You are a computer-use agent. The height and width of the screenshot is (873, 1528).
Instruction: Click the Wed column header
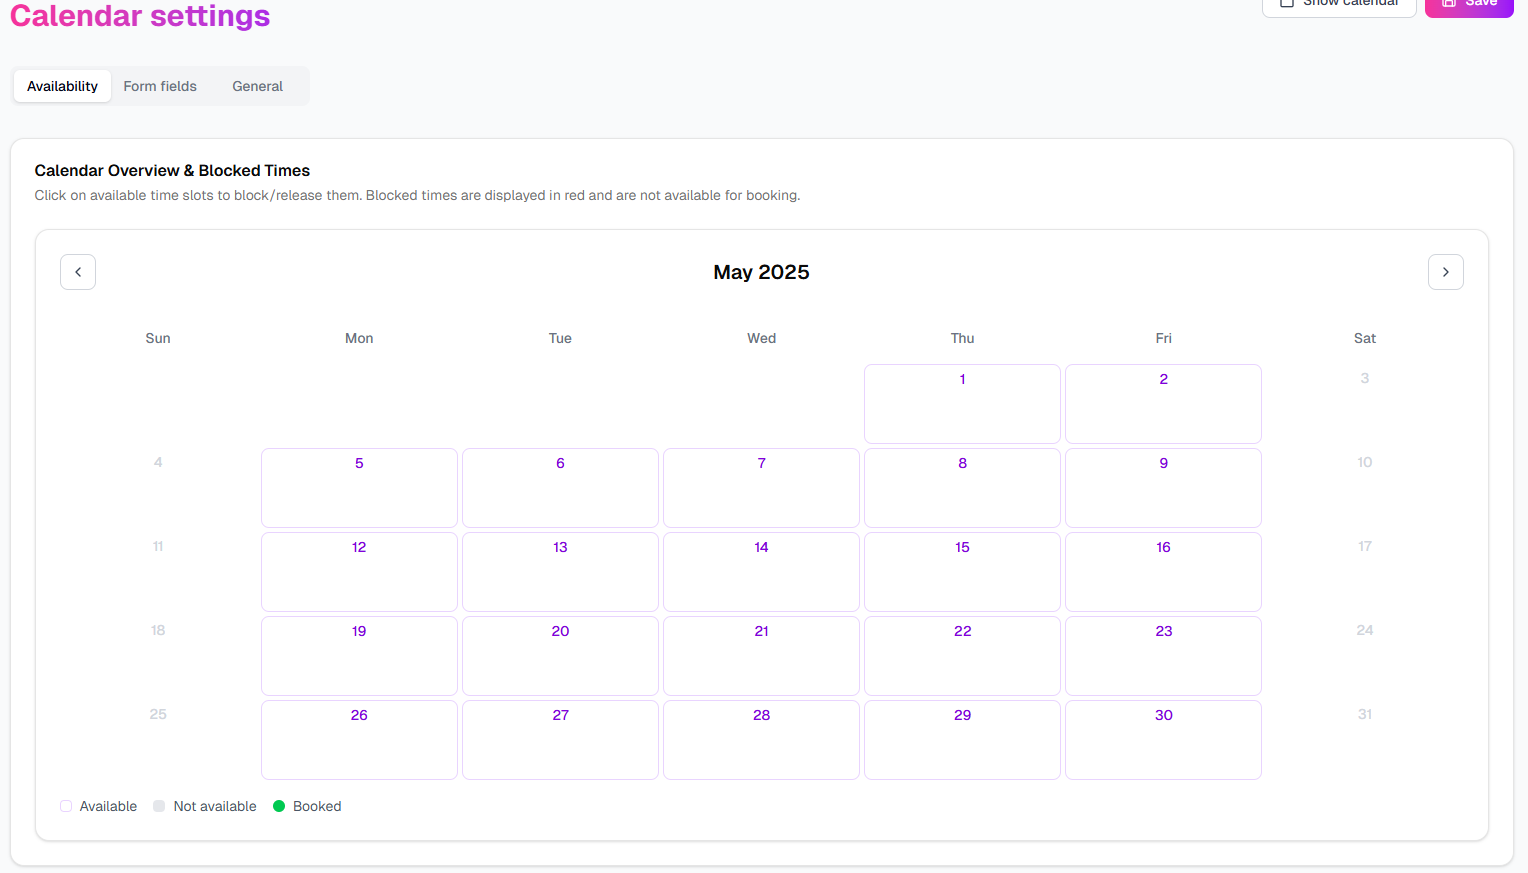point(761,338)
